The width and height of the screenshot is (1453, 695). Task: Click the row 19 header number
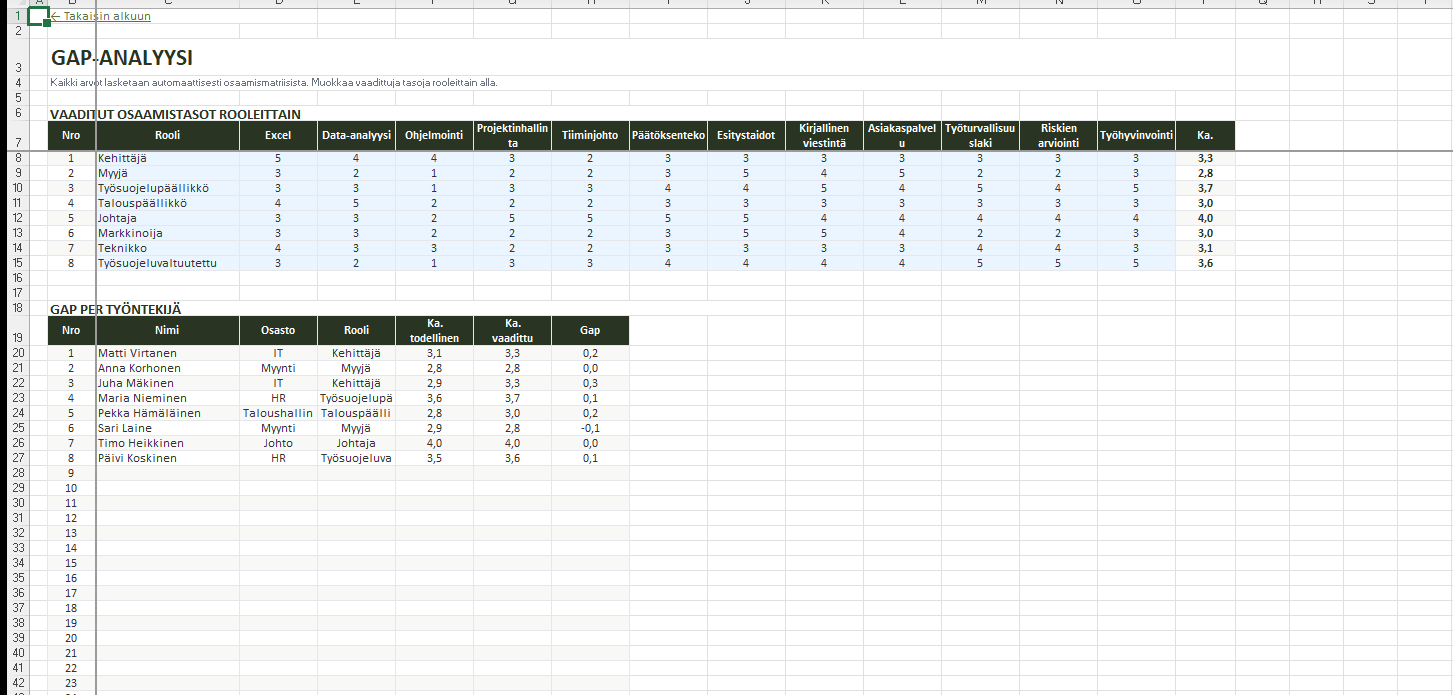point(17,338)
